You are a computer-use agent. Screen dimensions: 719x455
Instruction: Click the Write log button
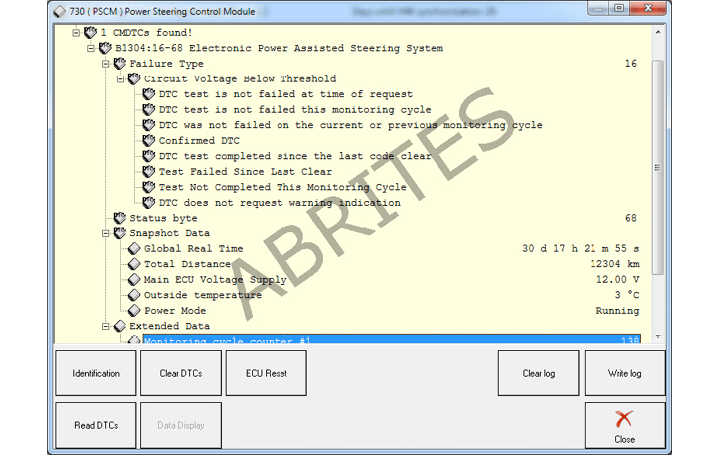[624, 373]
